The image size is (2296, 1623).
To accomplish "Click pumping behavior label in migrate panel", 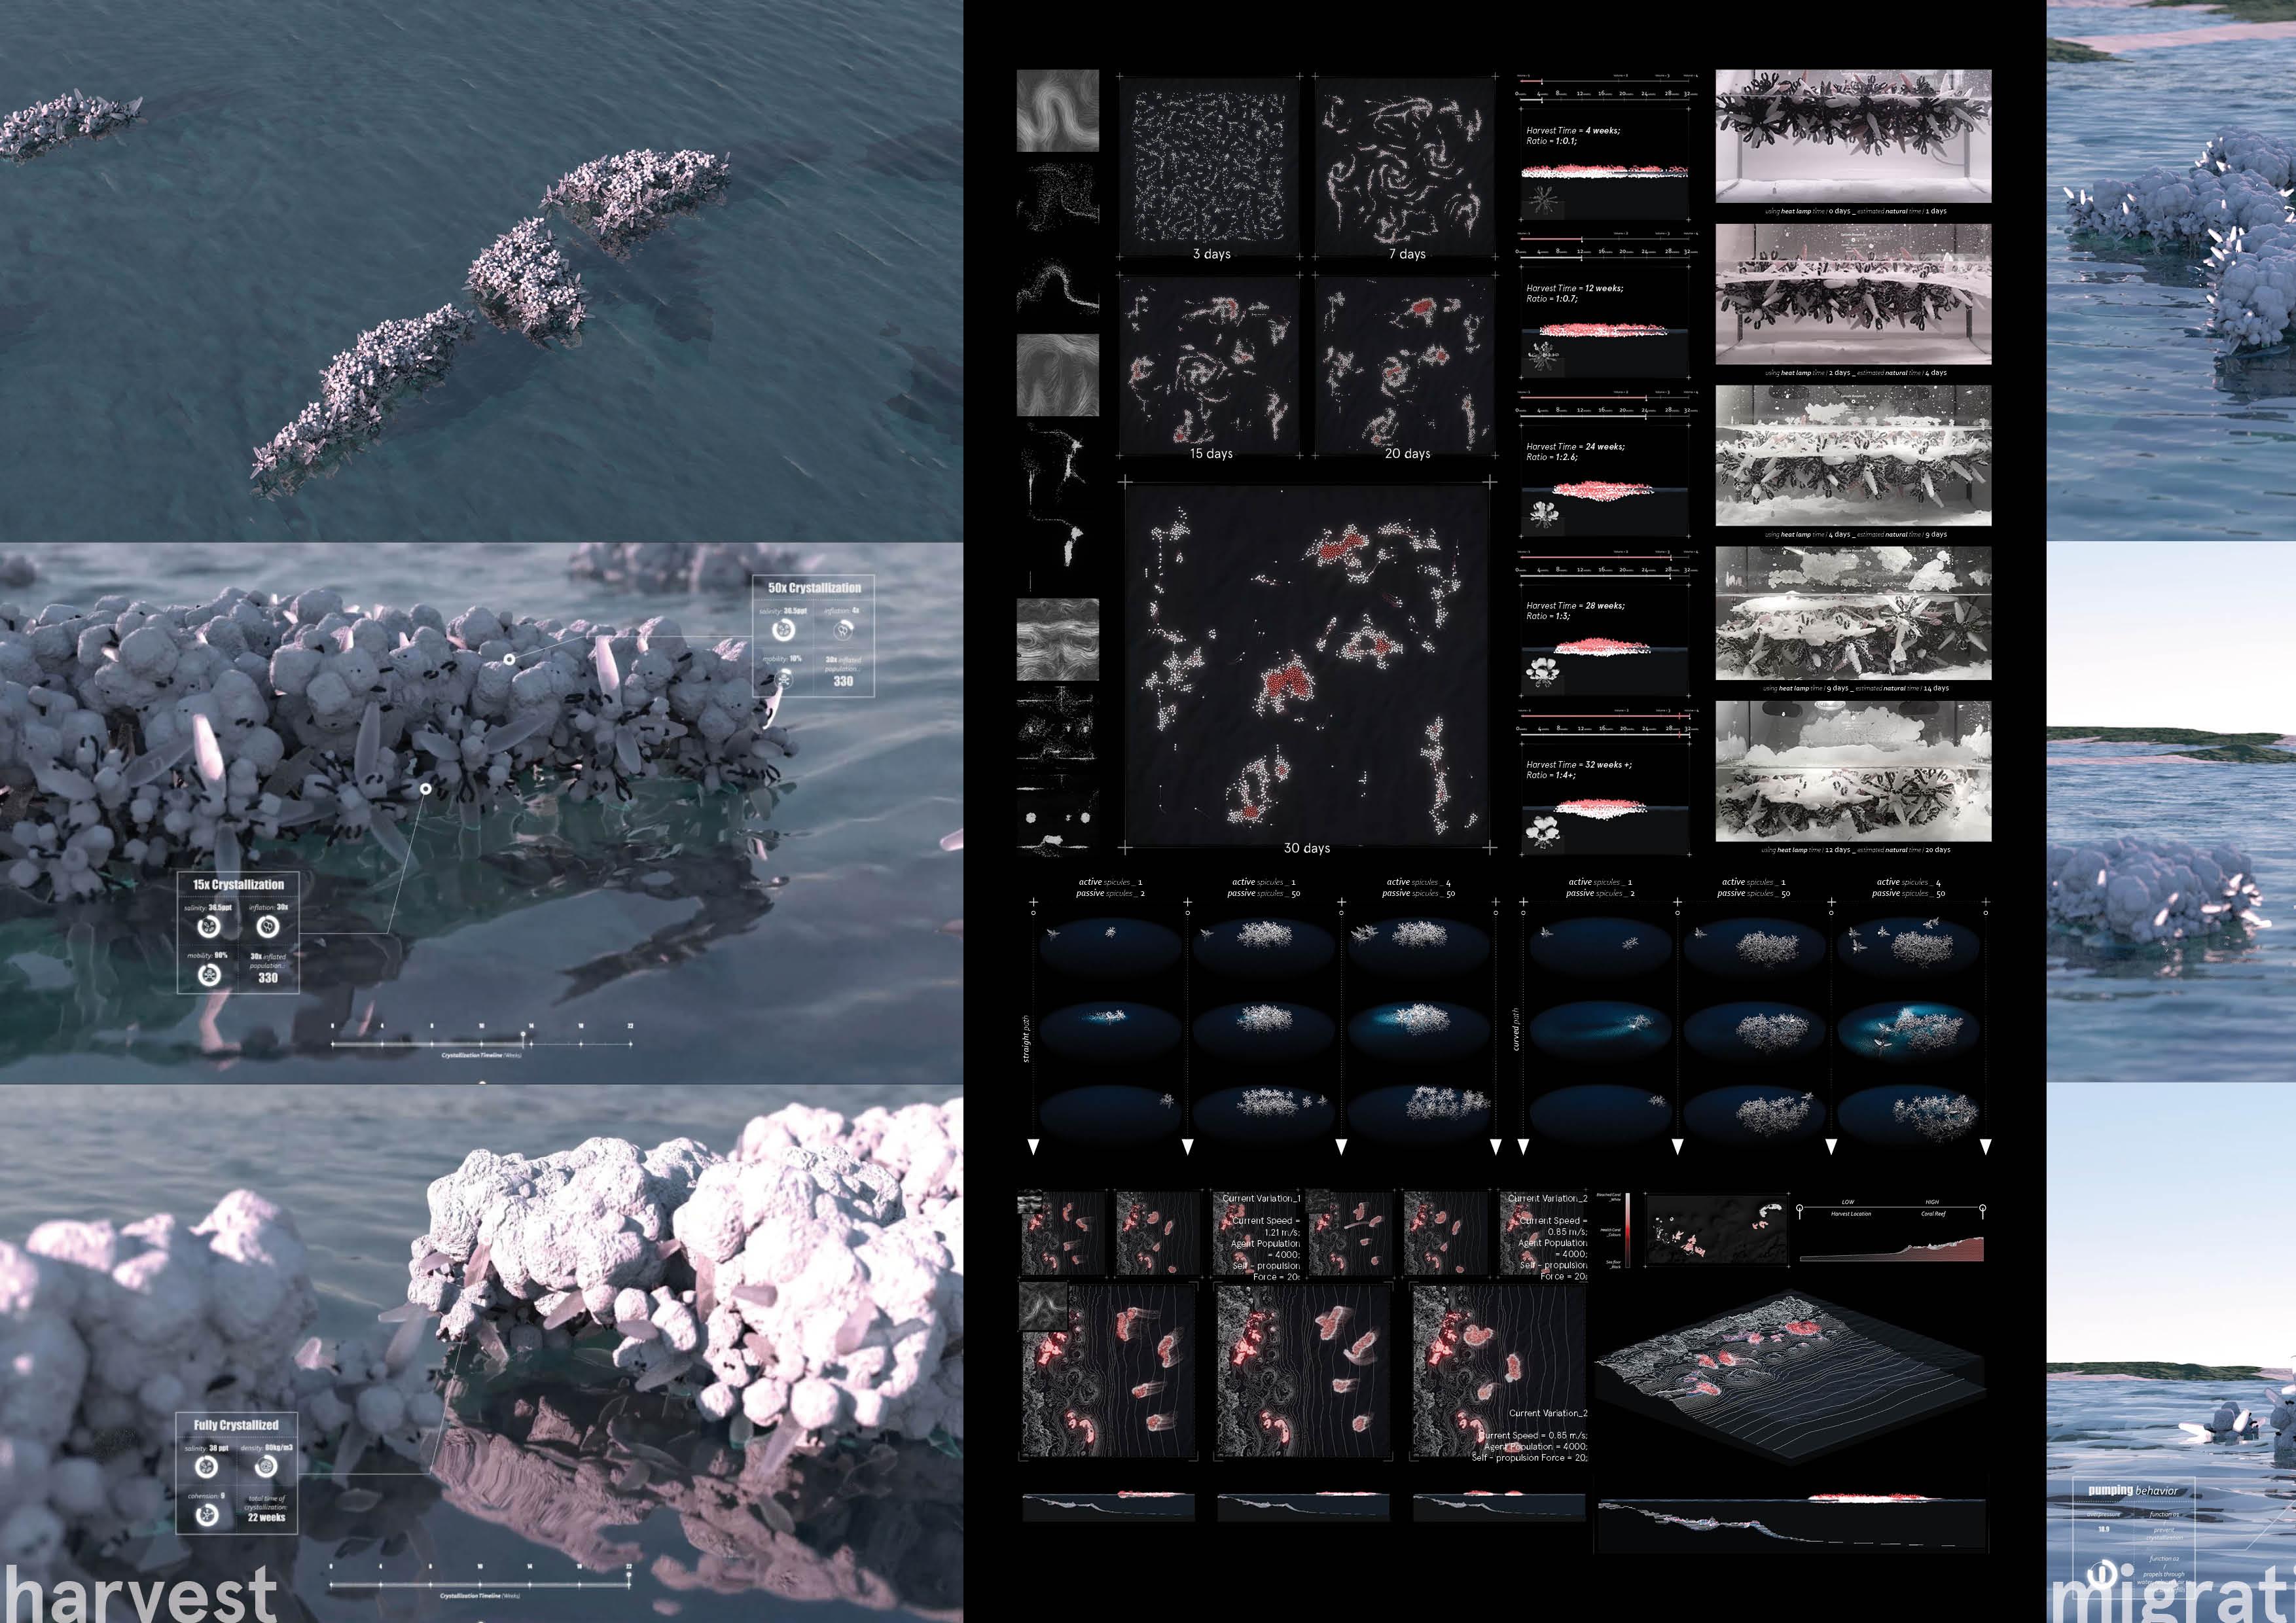I will point(2132,1490).
